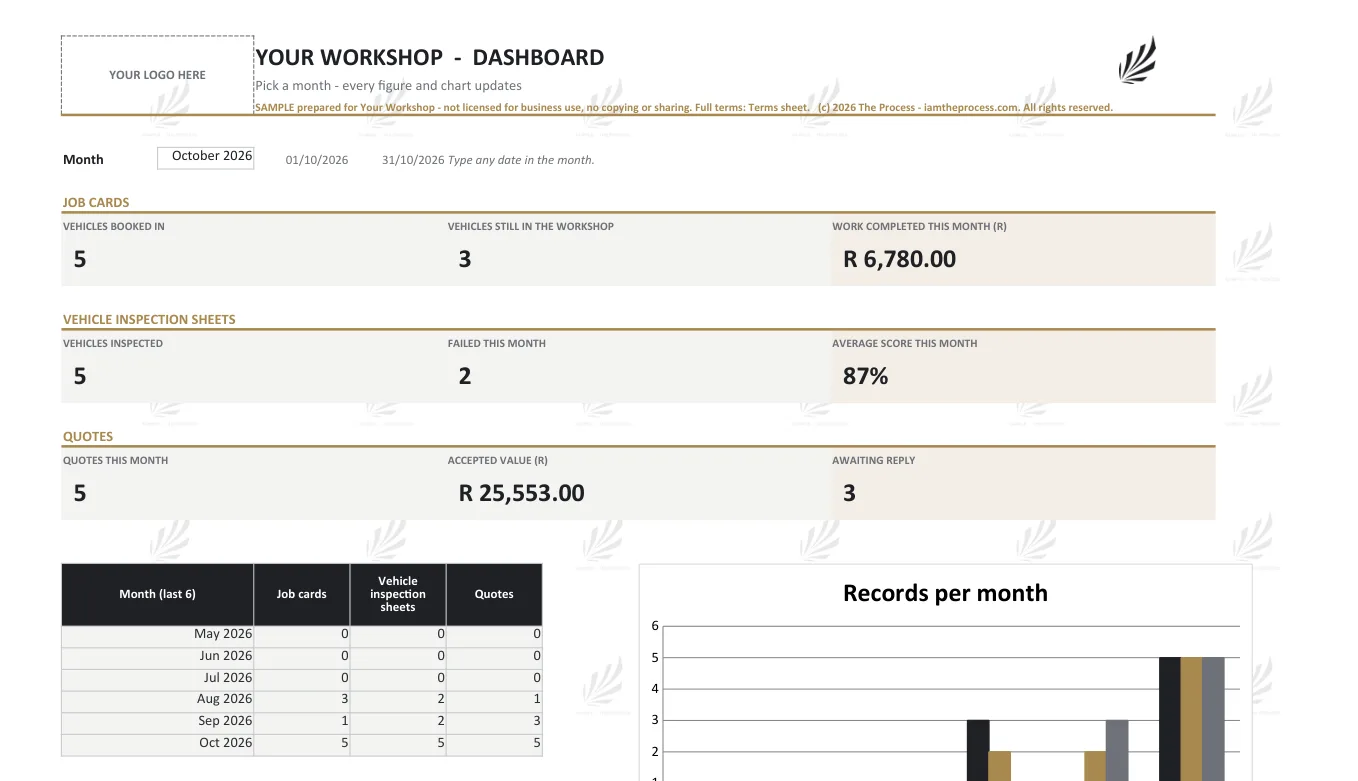Click the 'Quotes' table column header
This screenshot has width=1358, height=781.
(x=494, y=594)
